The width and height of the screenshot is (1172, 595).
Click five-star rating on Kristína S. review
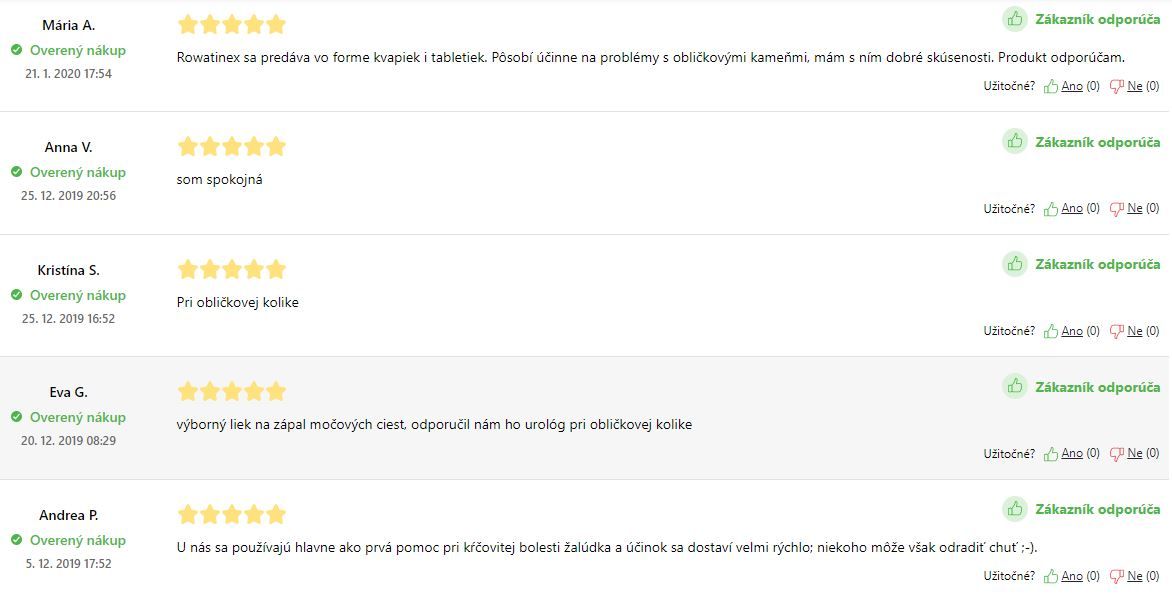coord(232,269)
